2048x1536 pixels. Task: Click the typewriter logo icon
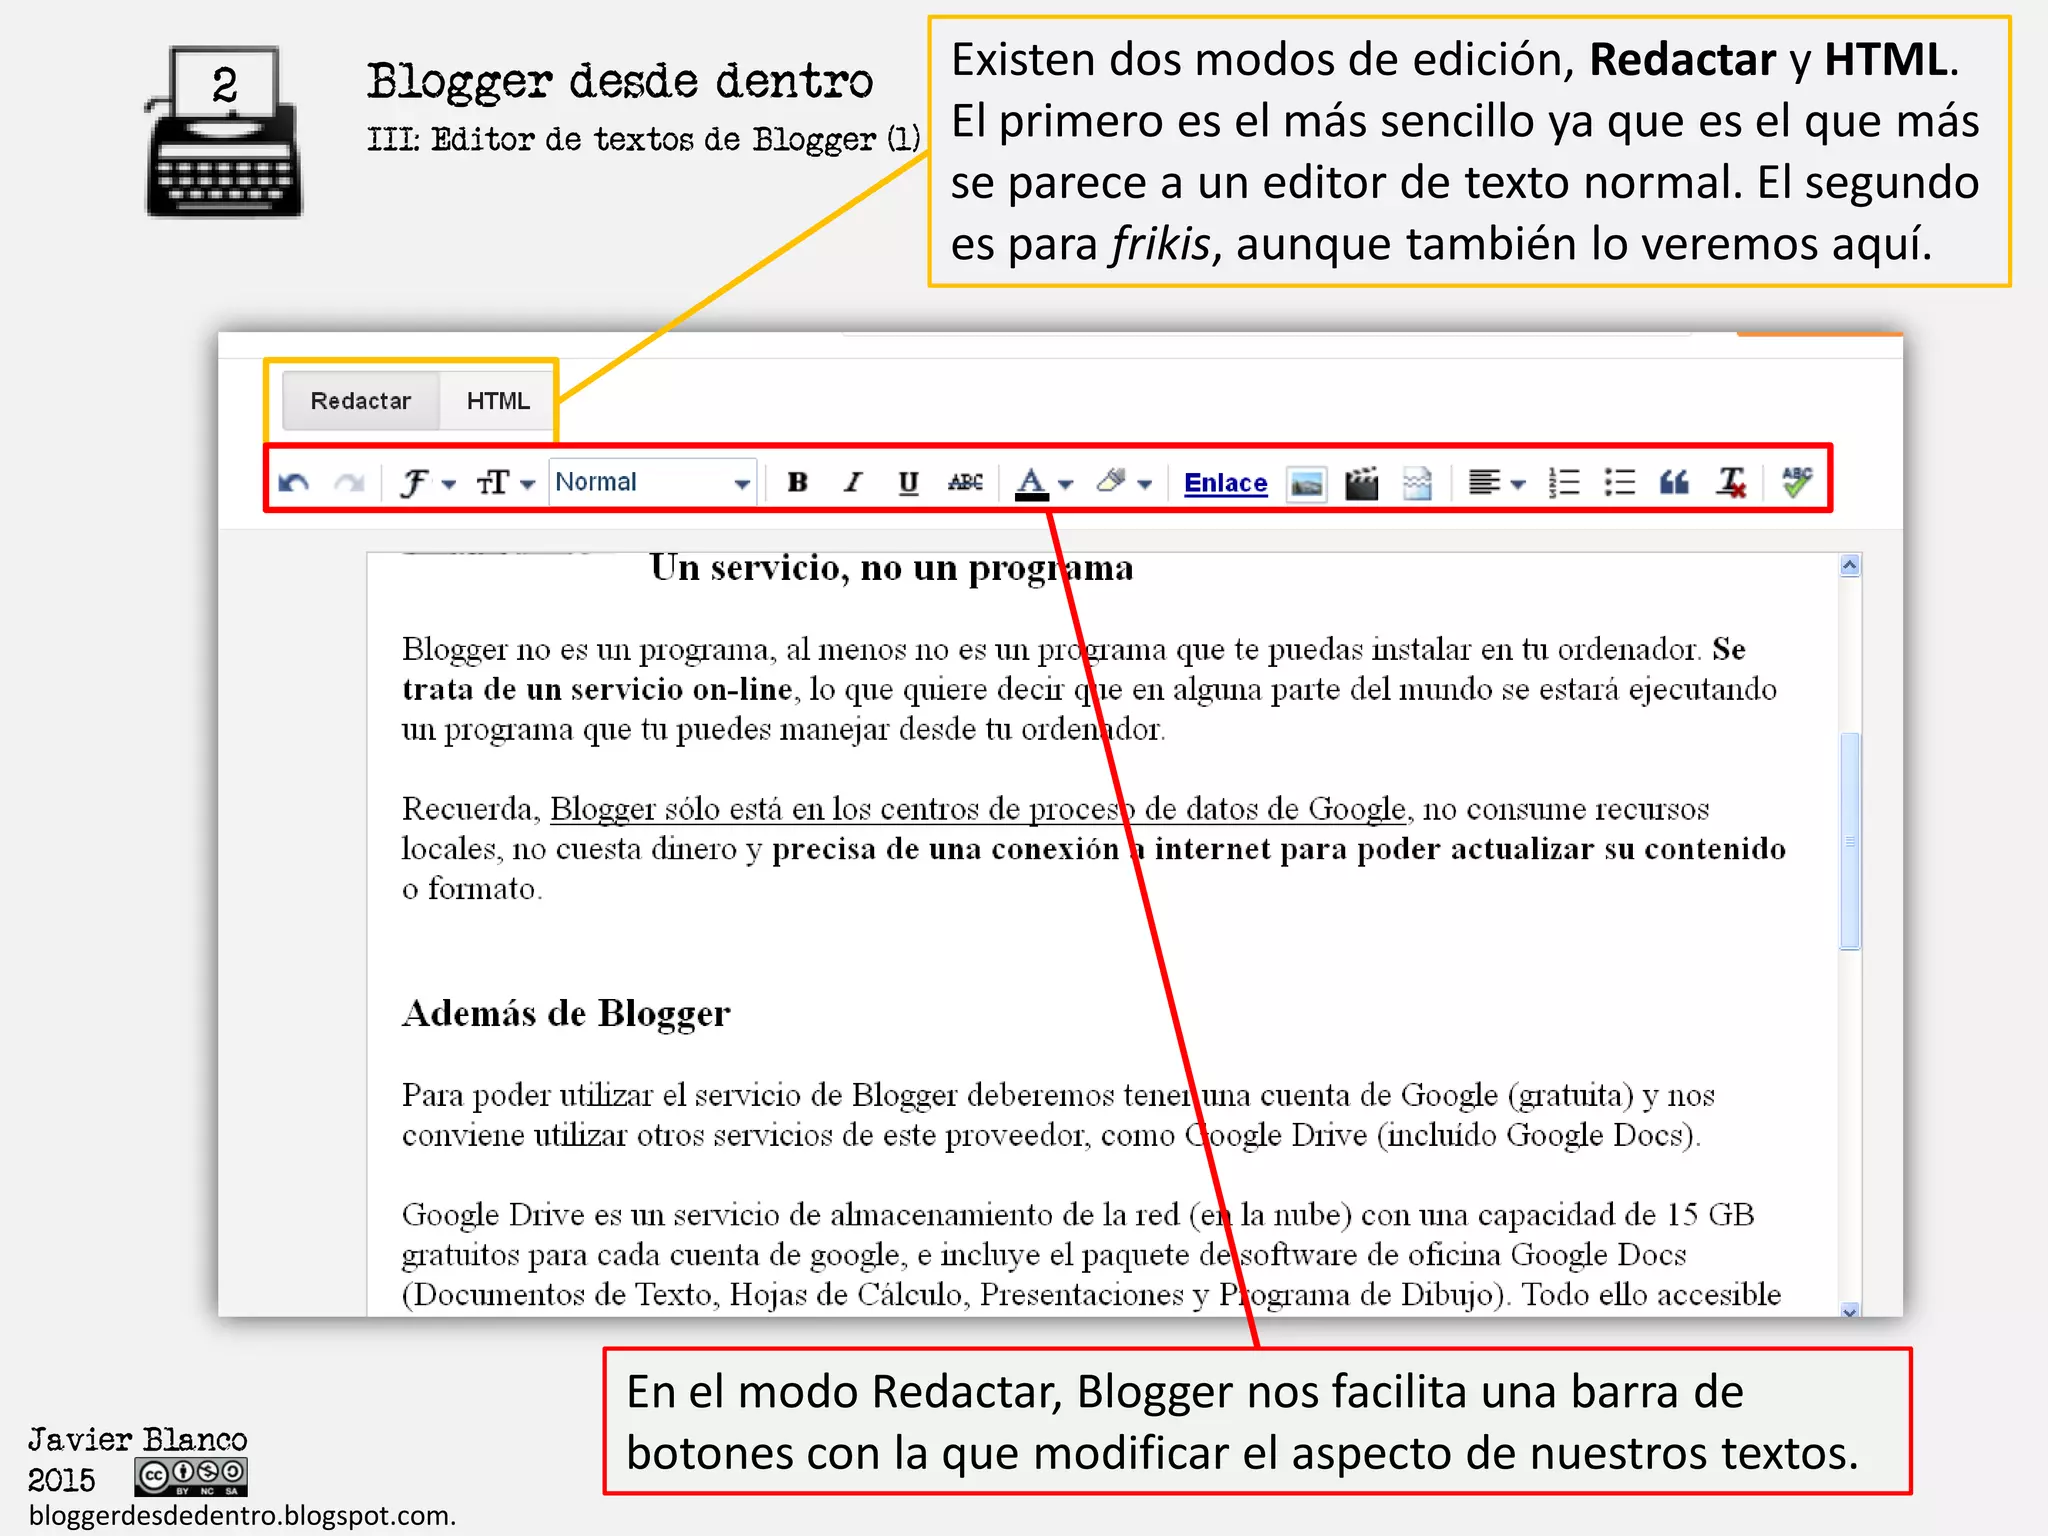tap(224, 131)
